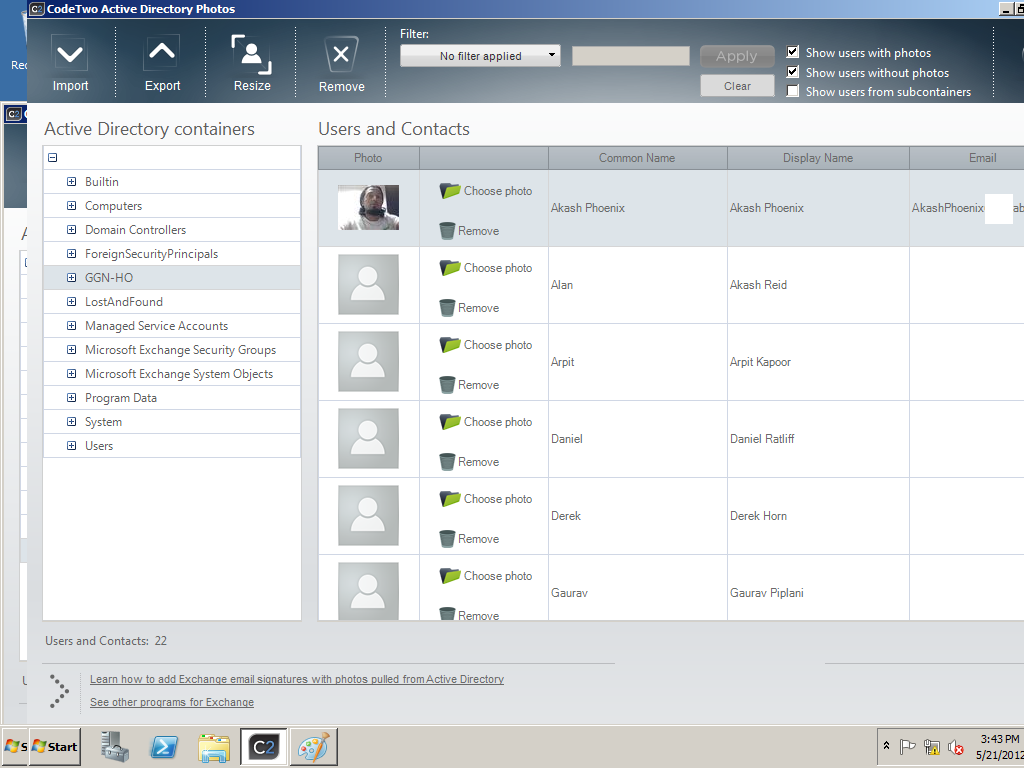The width and height of the screenshot is (1024, 768).
Task: Open Paint from the taskbar
Action: click(313, 746)
